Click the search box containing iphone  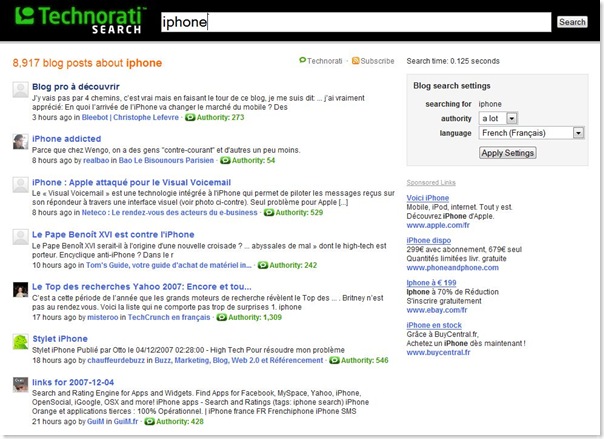click(356, 22)
